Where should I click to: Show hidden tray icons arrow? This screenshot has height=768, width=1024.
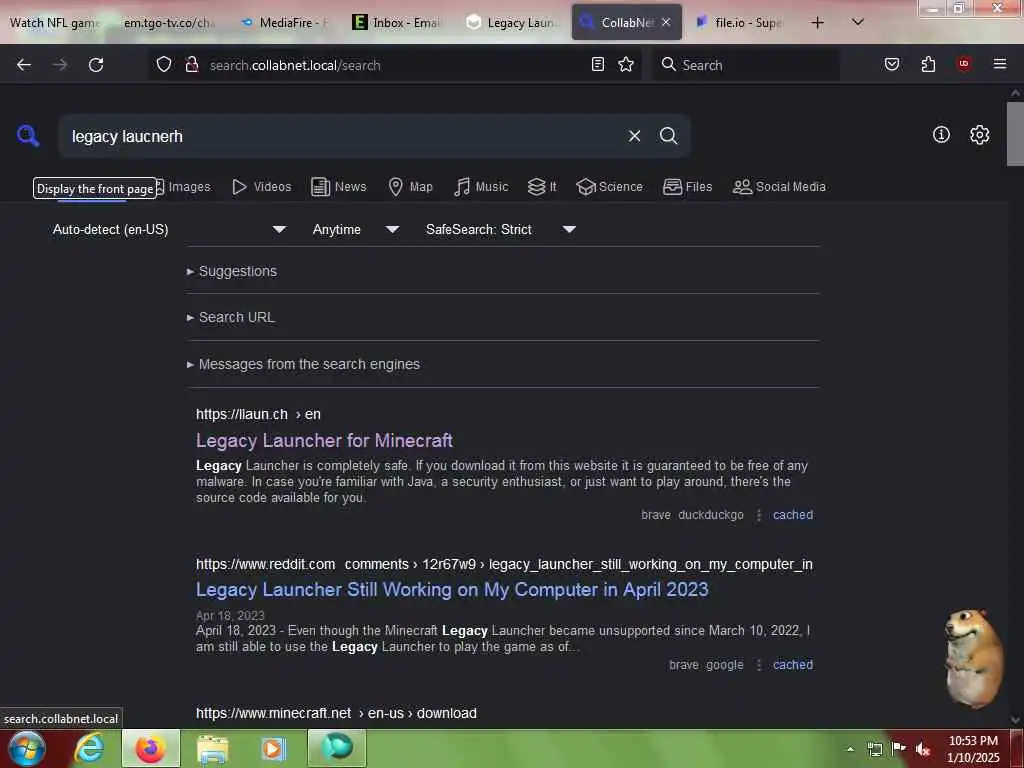(850, 749)
